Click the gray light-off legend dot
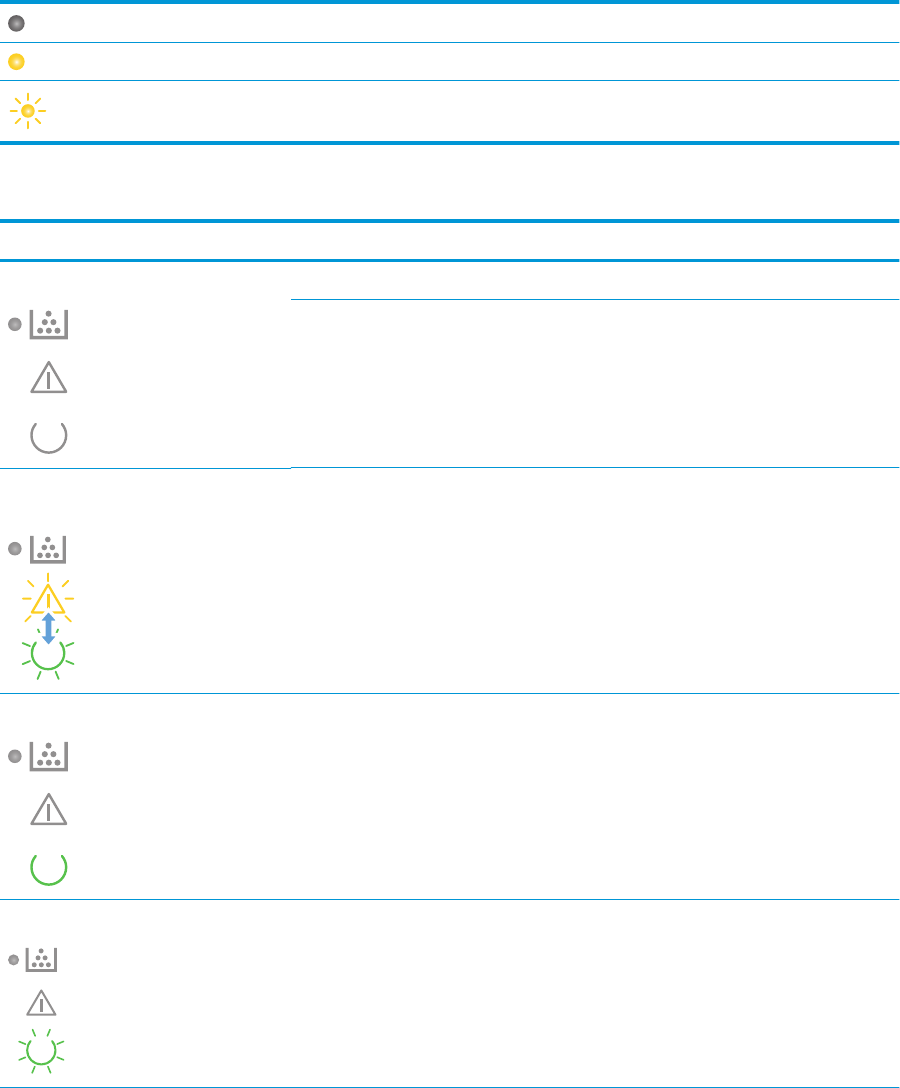 click(16, 24)
